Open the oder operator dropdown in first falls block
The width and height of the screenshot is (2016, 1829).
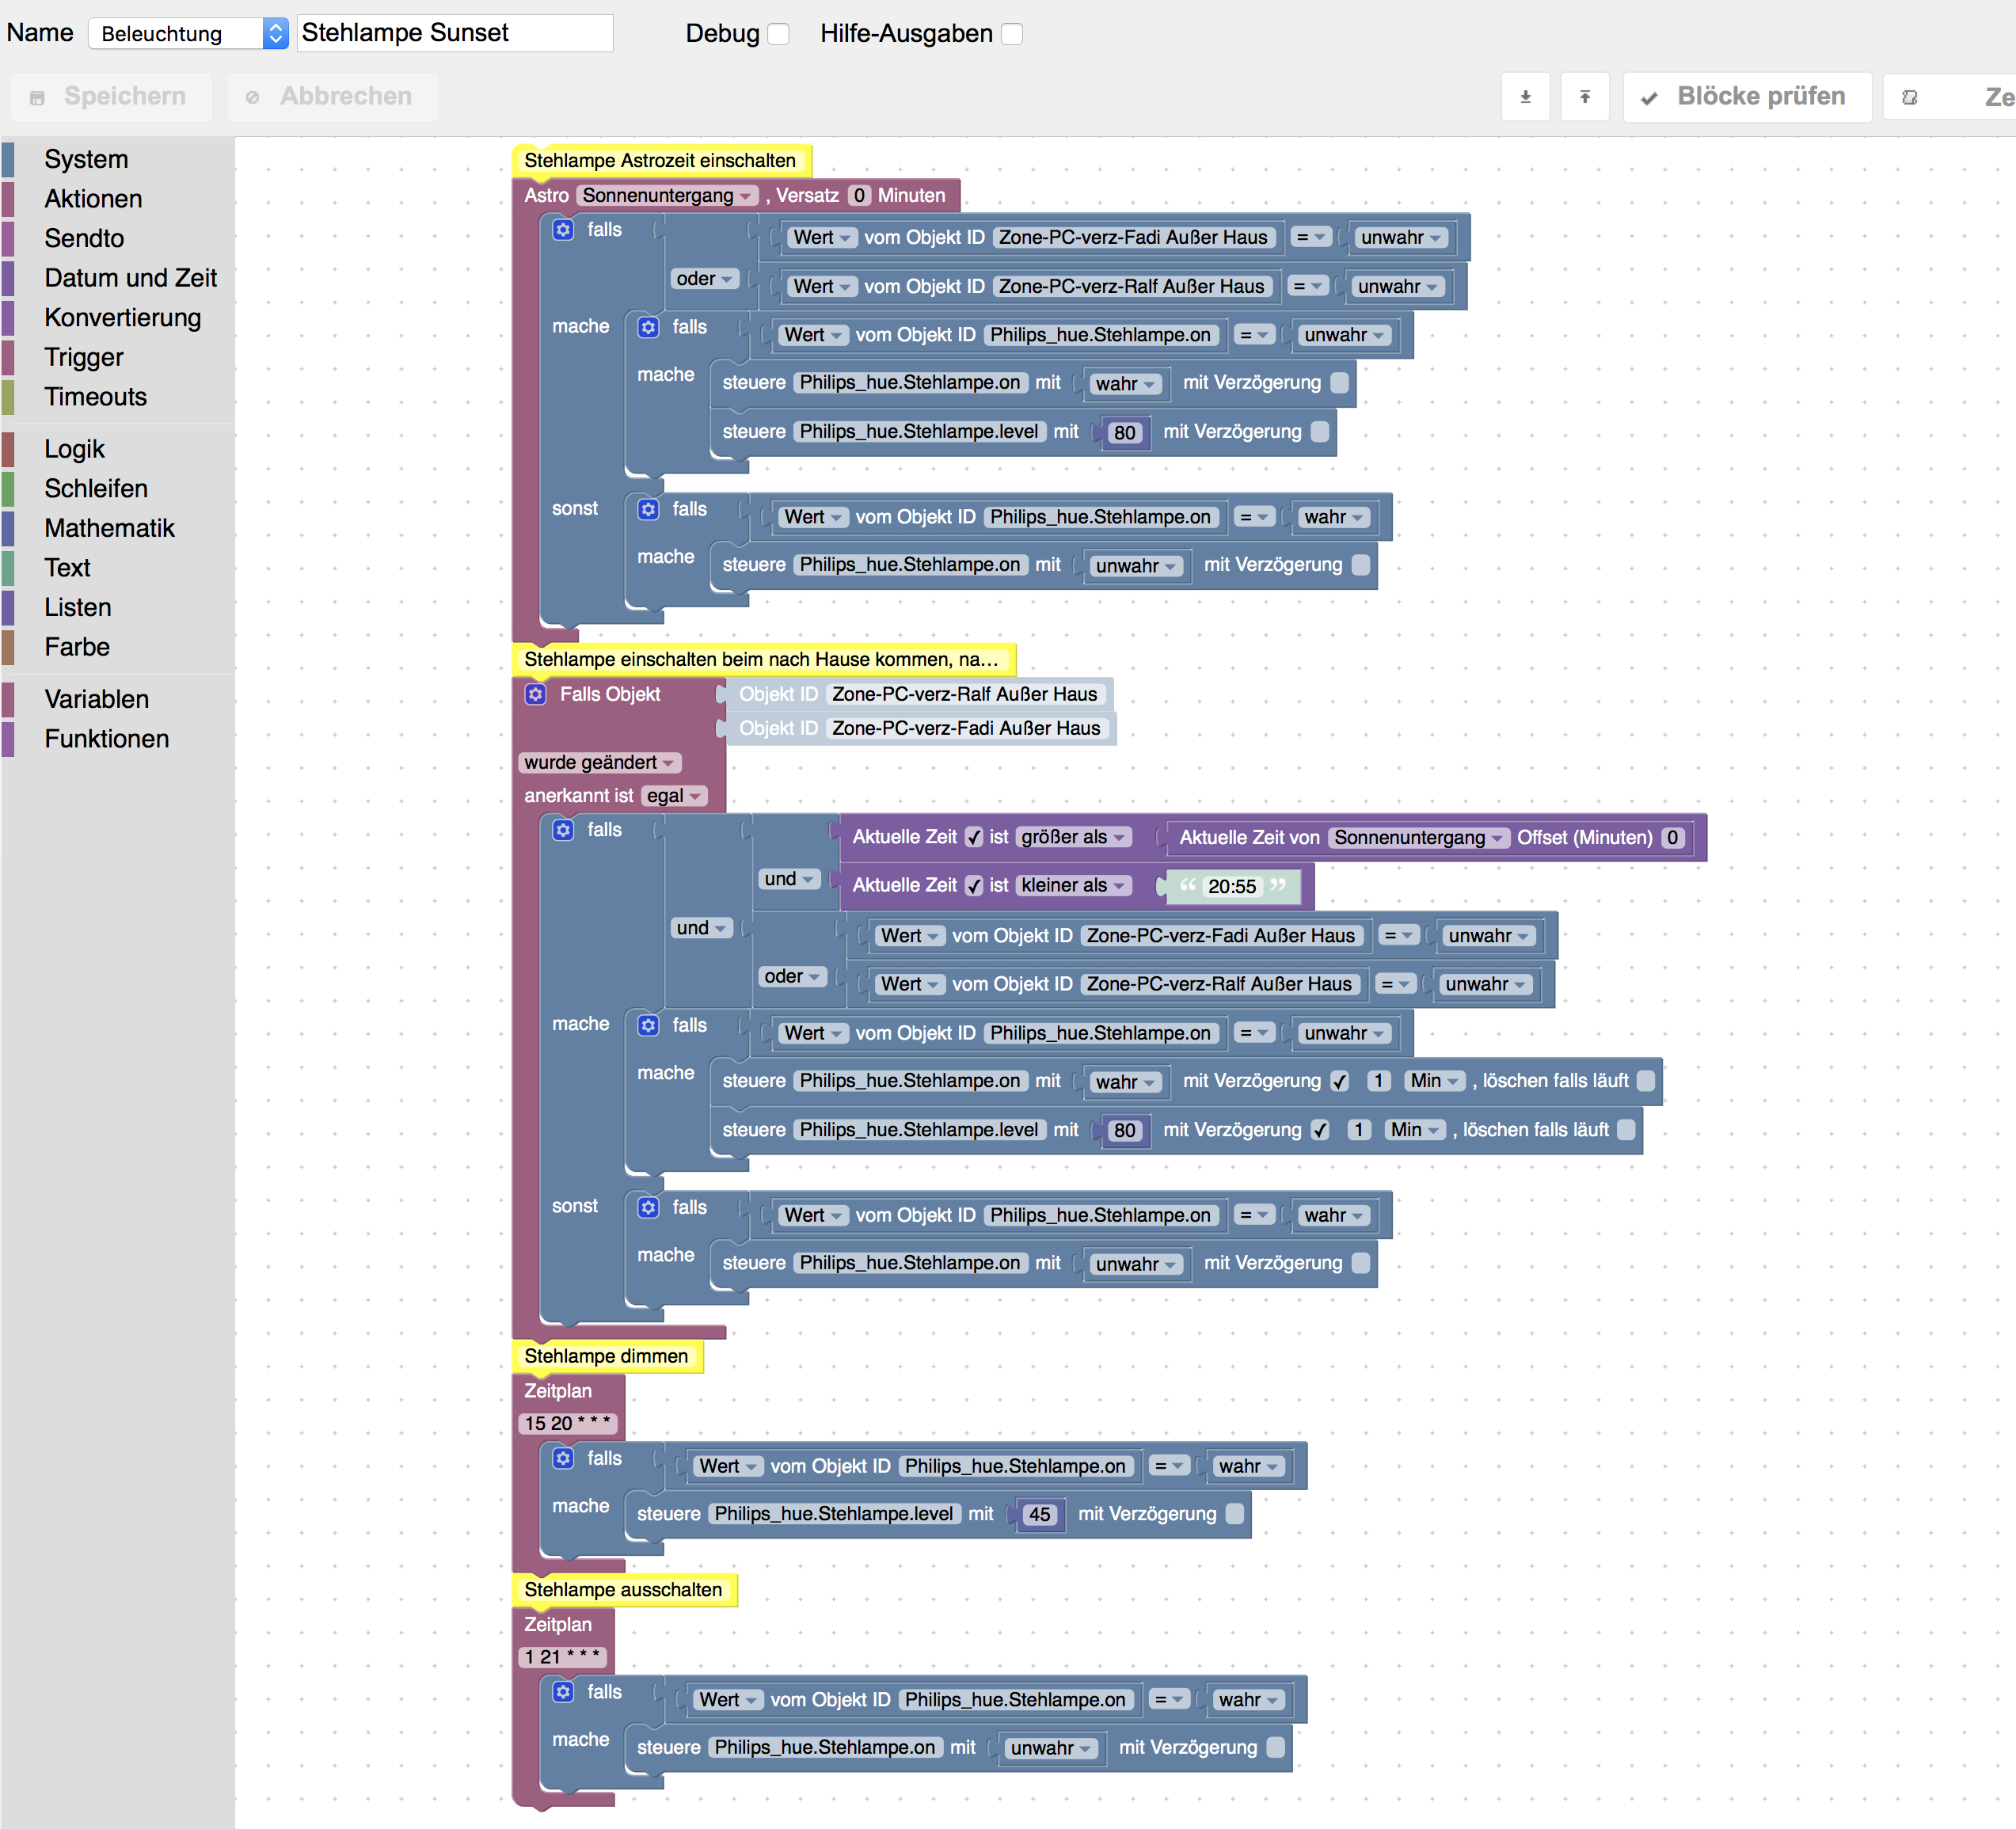click(704, 279)
